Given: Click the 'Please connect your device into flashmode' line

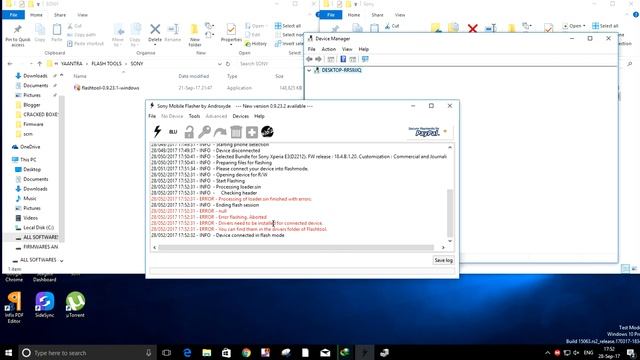Looking at the screenshot, I should 230,169.
